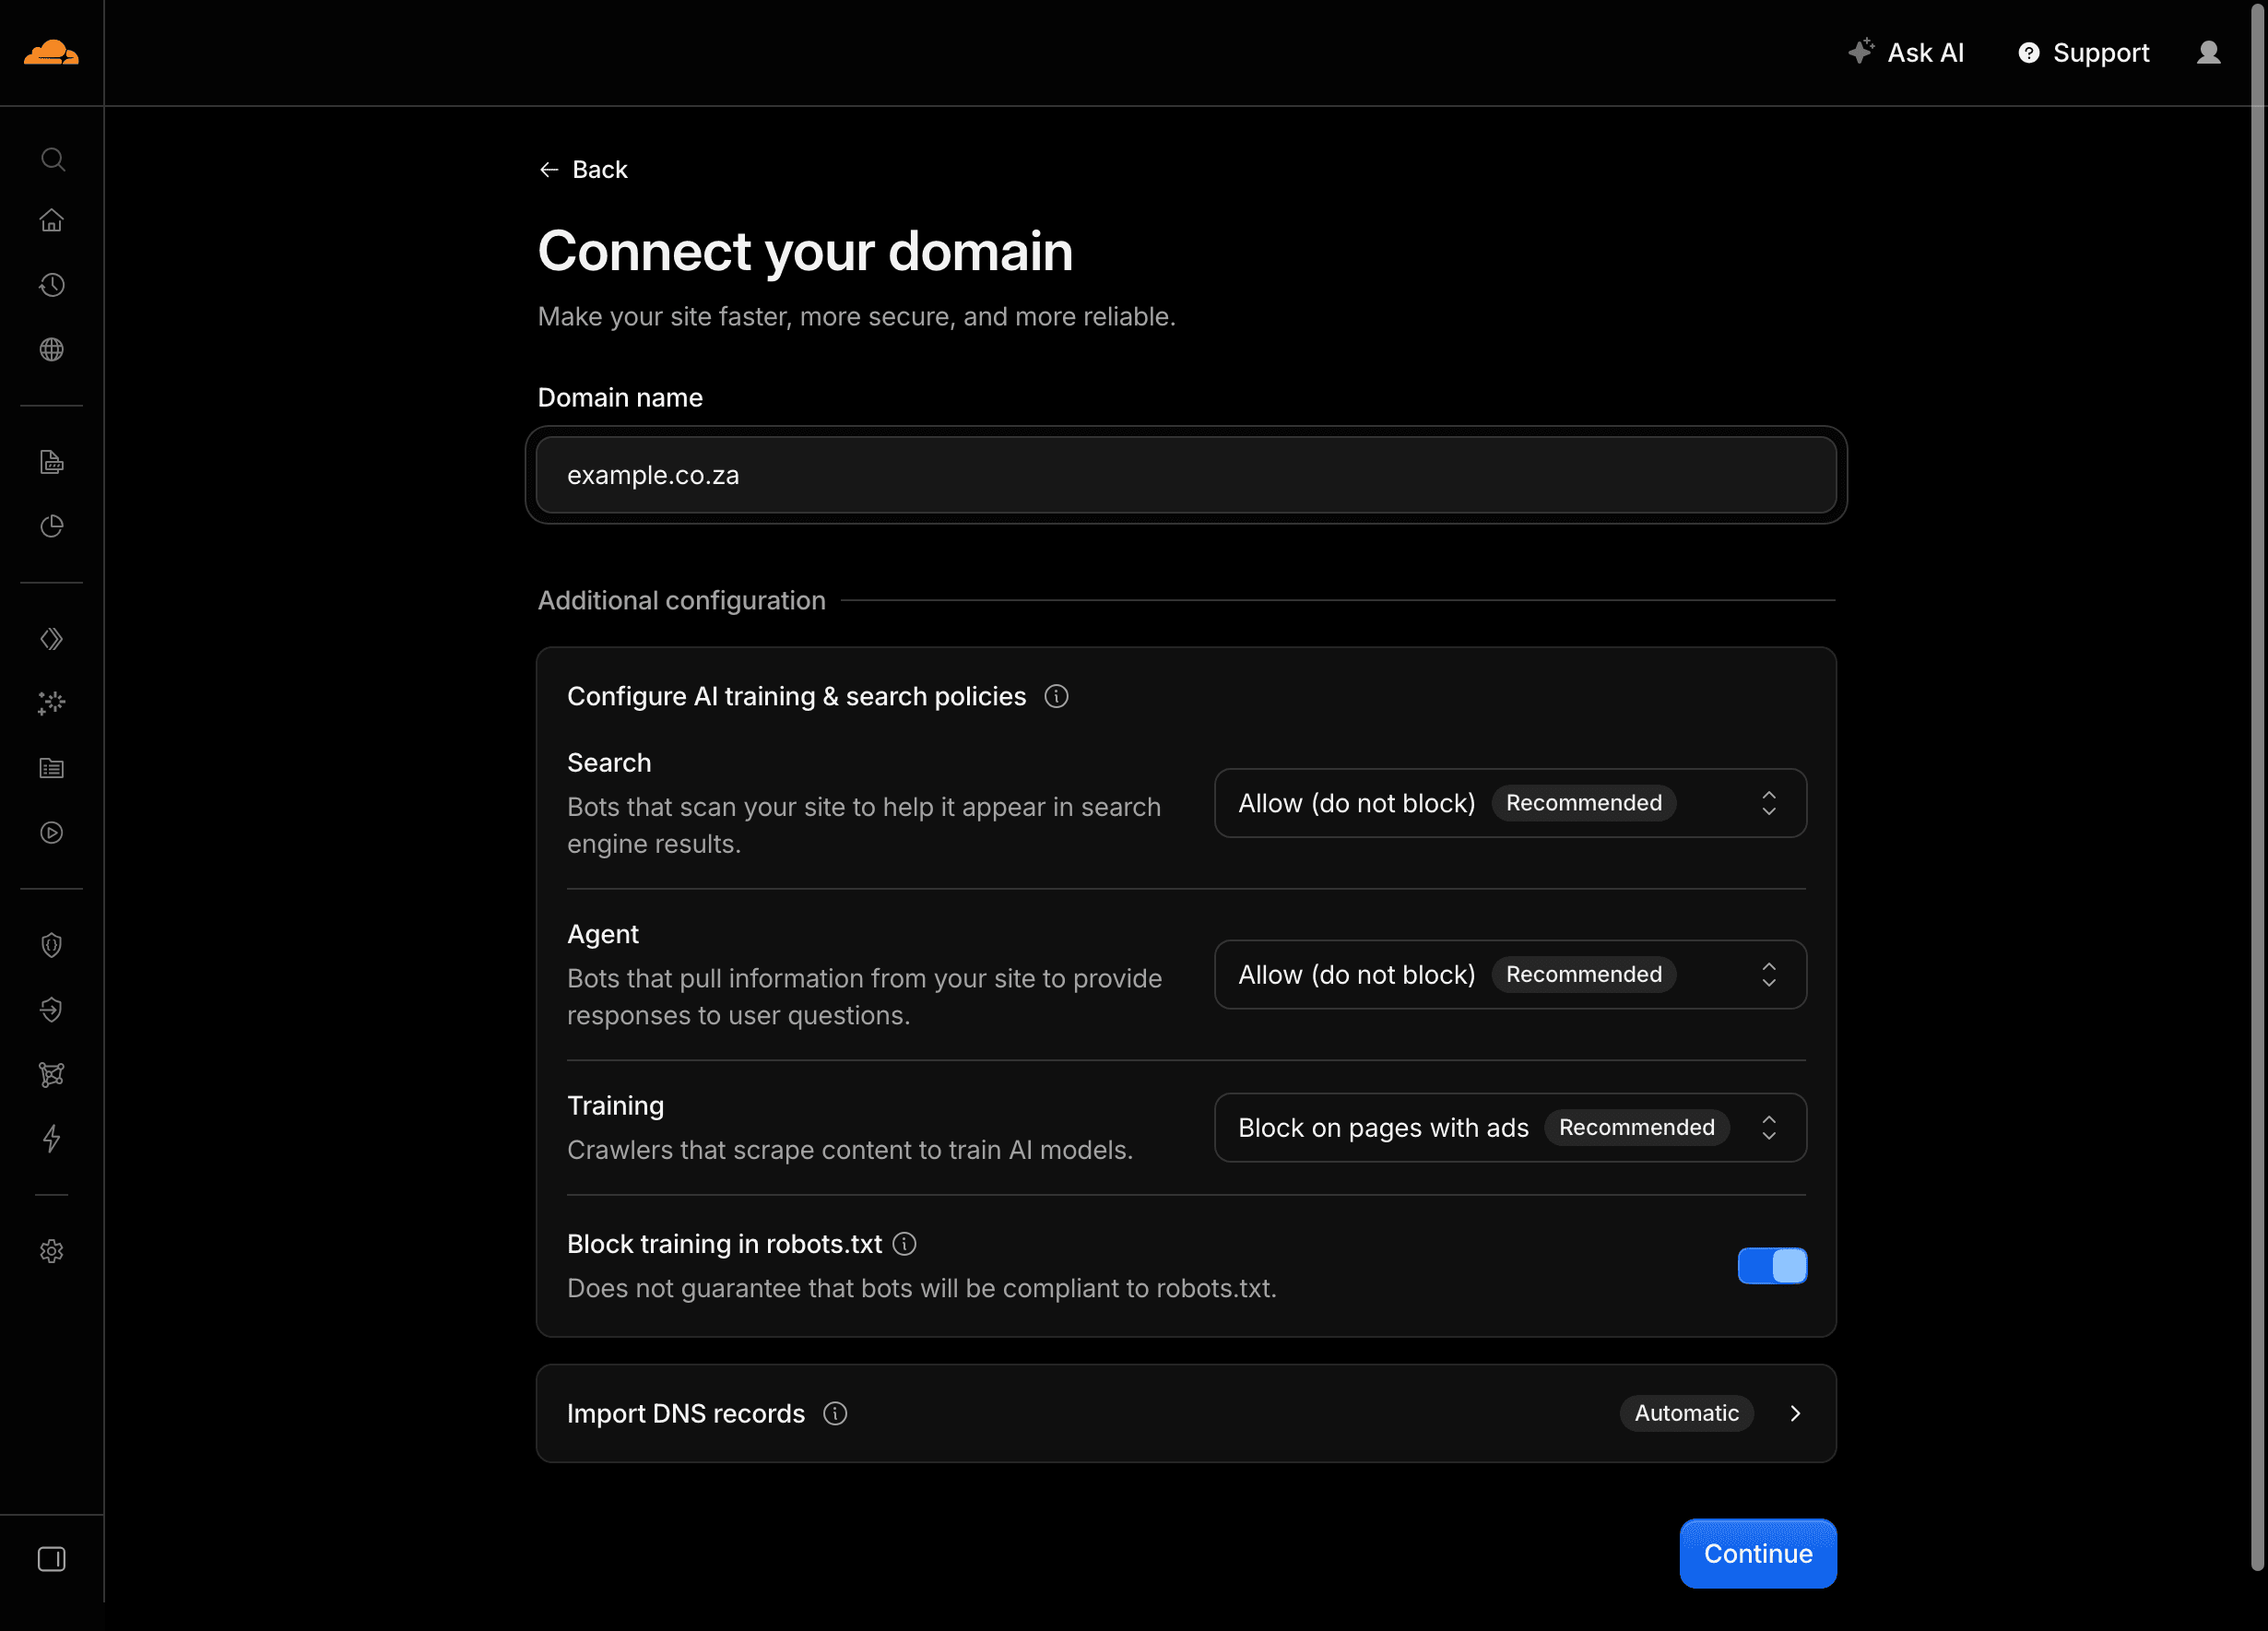
Task: Open the Agent policy dropdown
Action: click(x=1510, y=974)
